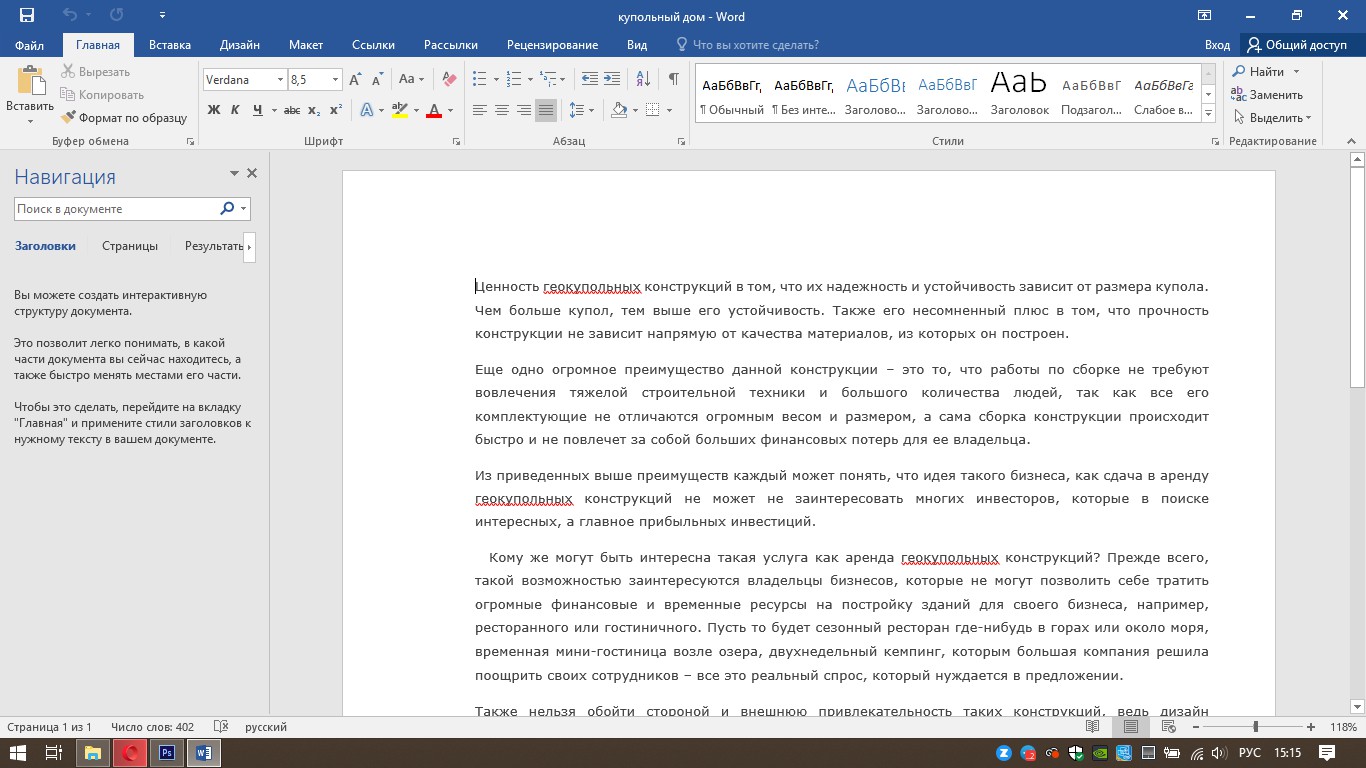1366x768 pixels.
Task: Open the Страницы navigation tab
Action: tap(130, 246)
